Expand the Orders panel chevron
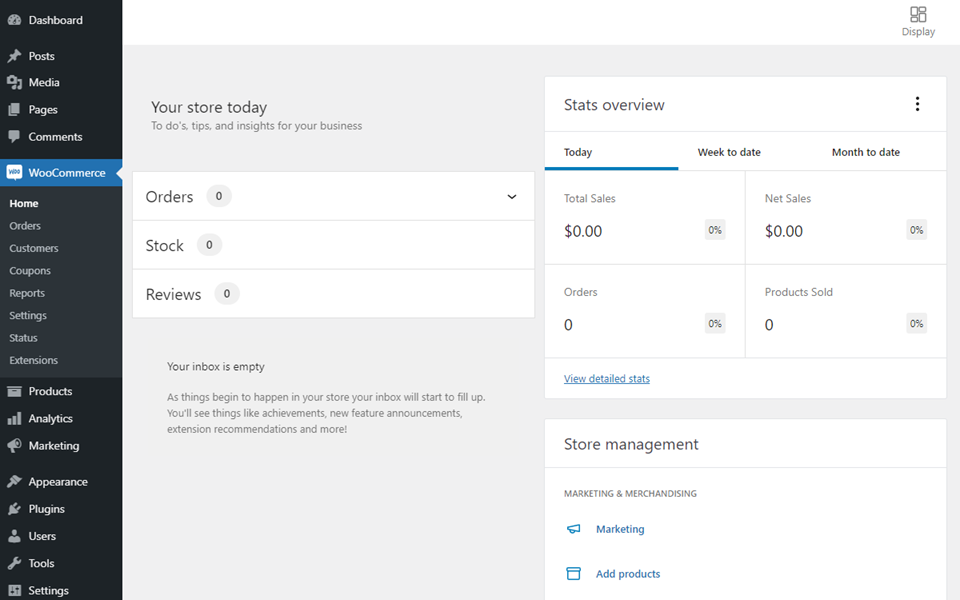Viewport: 960px width, 600px height. (x=512, y=197)
